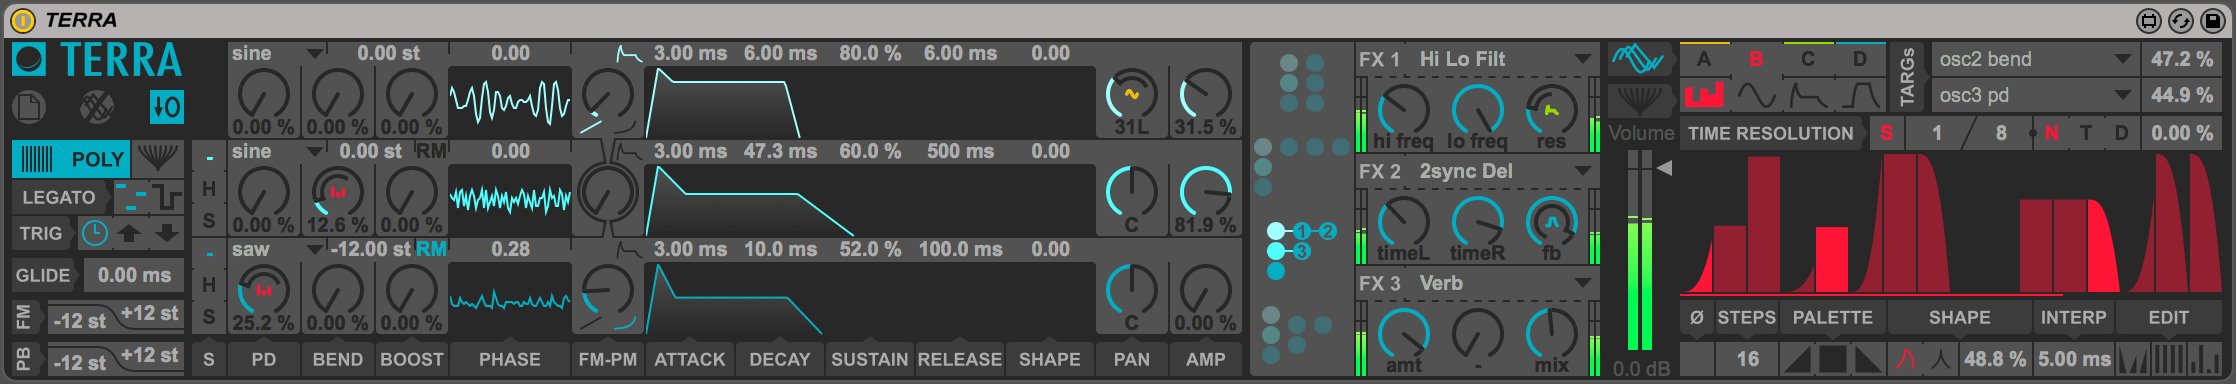Click the blue arrow-zero init icon
Viewport: 2236px width, 384px height.
[166, 106]
